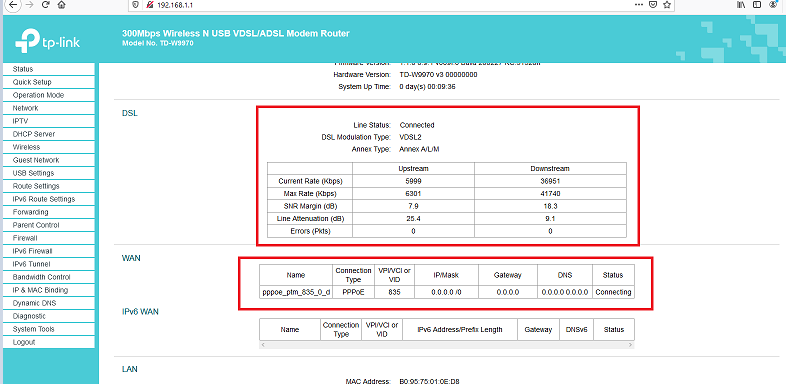Click the PPPoE connection type cell
786x384 pixels.
tap(353, 292)
